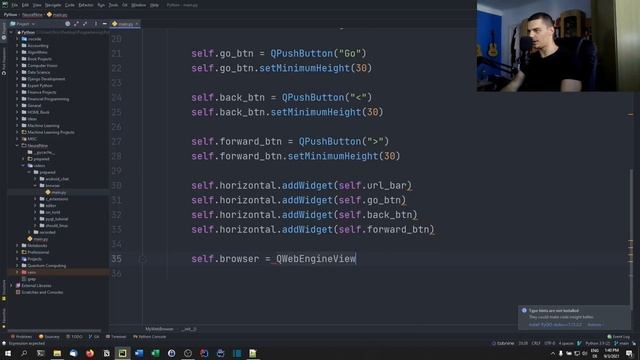Click NeuralNine in the breadcrumb path

[32, 15]
